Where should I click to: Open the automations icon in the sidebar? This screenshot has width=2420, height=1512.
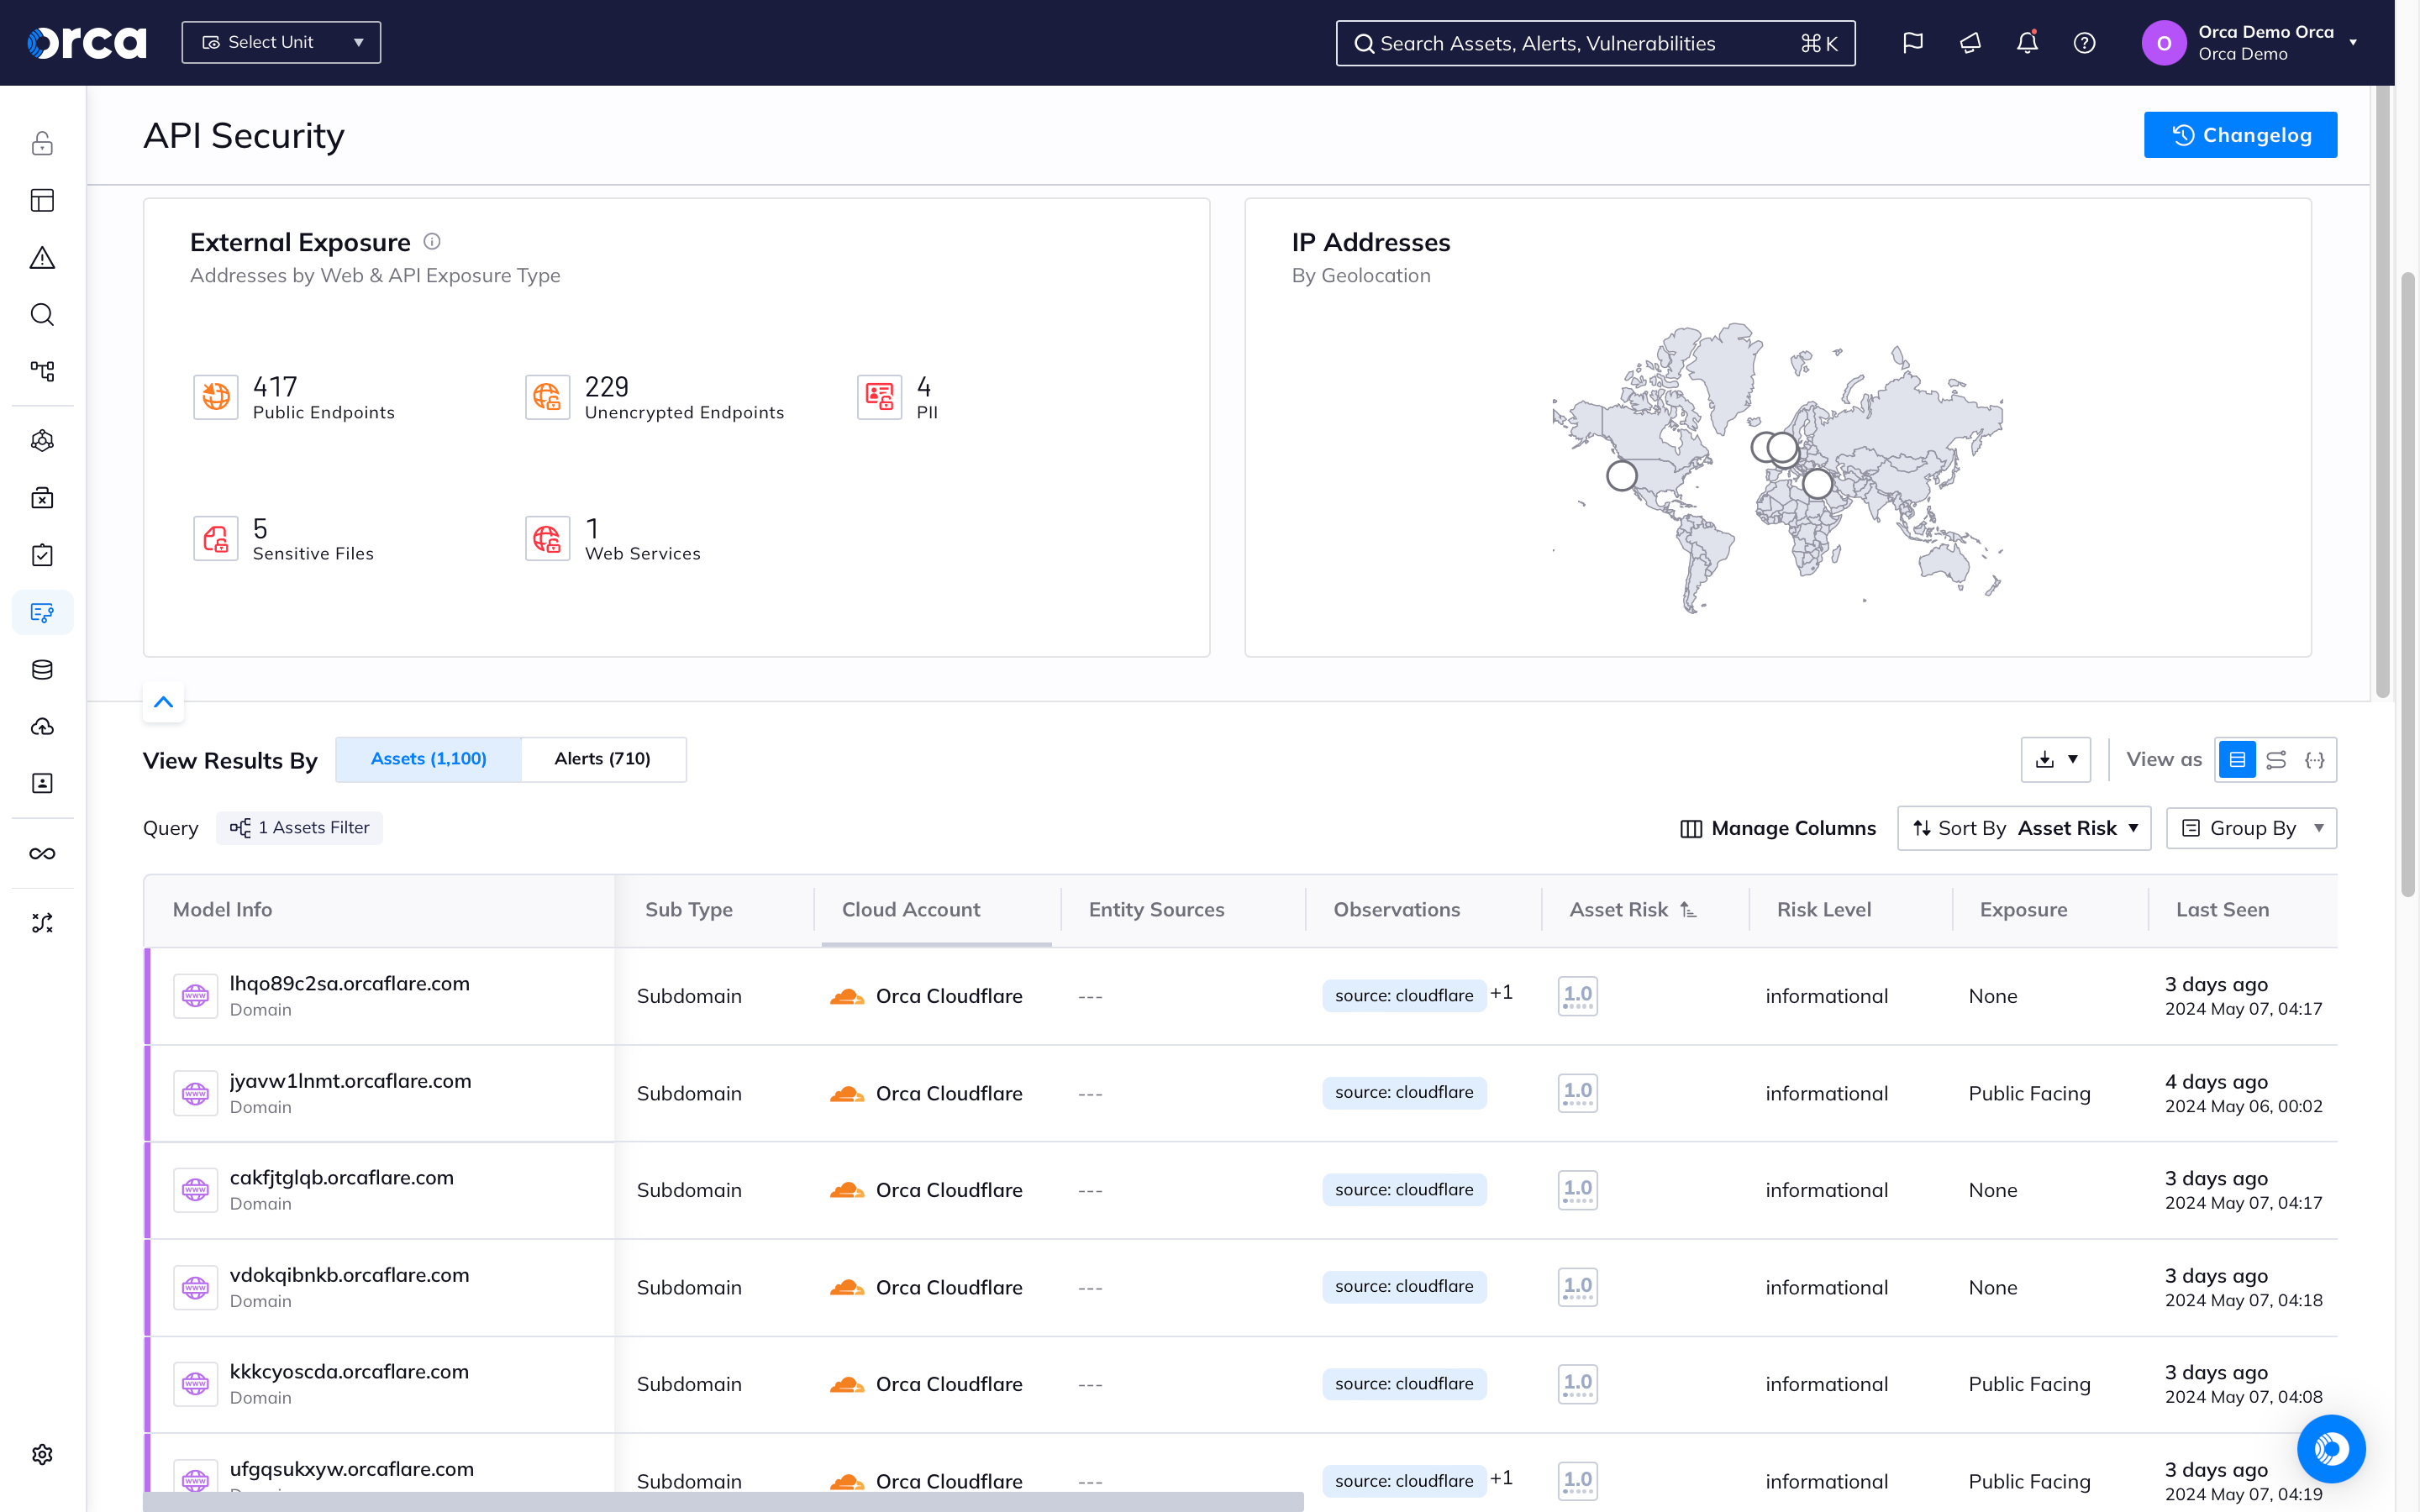tap(42, 923)
